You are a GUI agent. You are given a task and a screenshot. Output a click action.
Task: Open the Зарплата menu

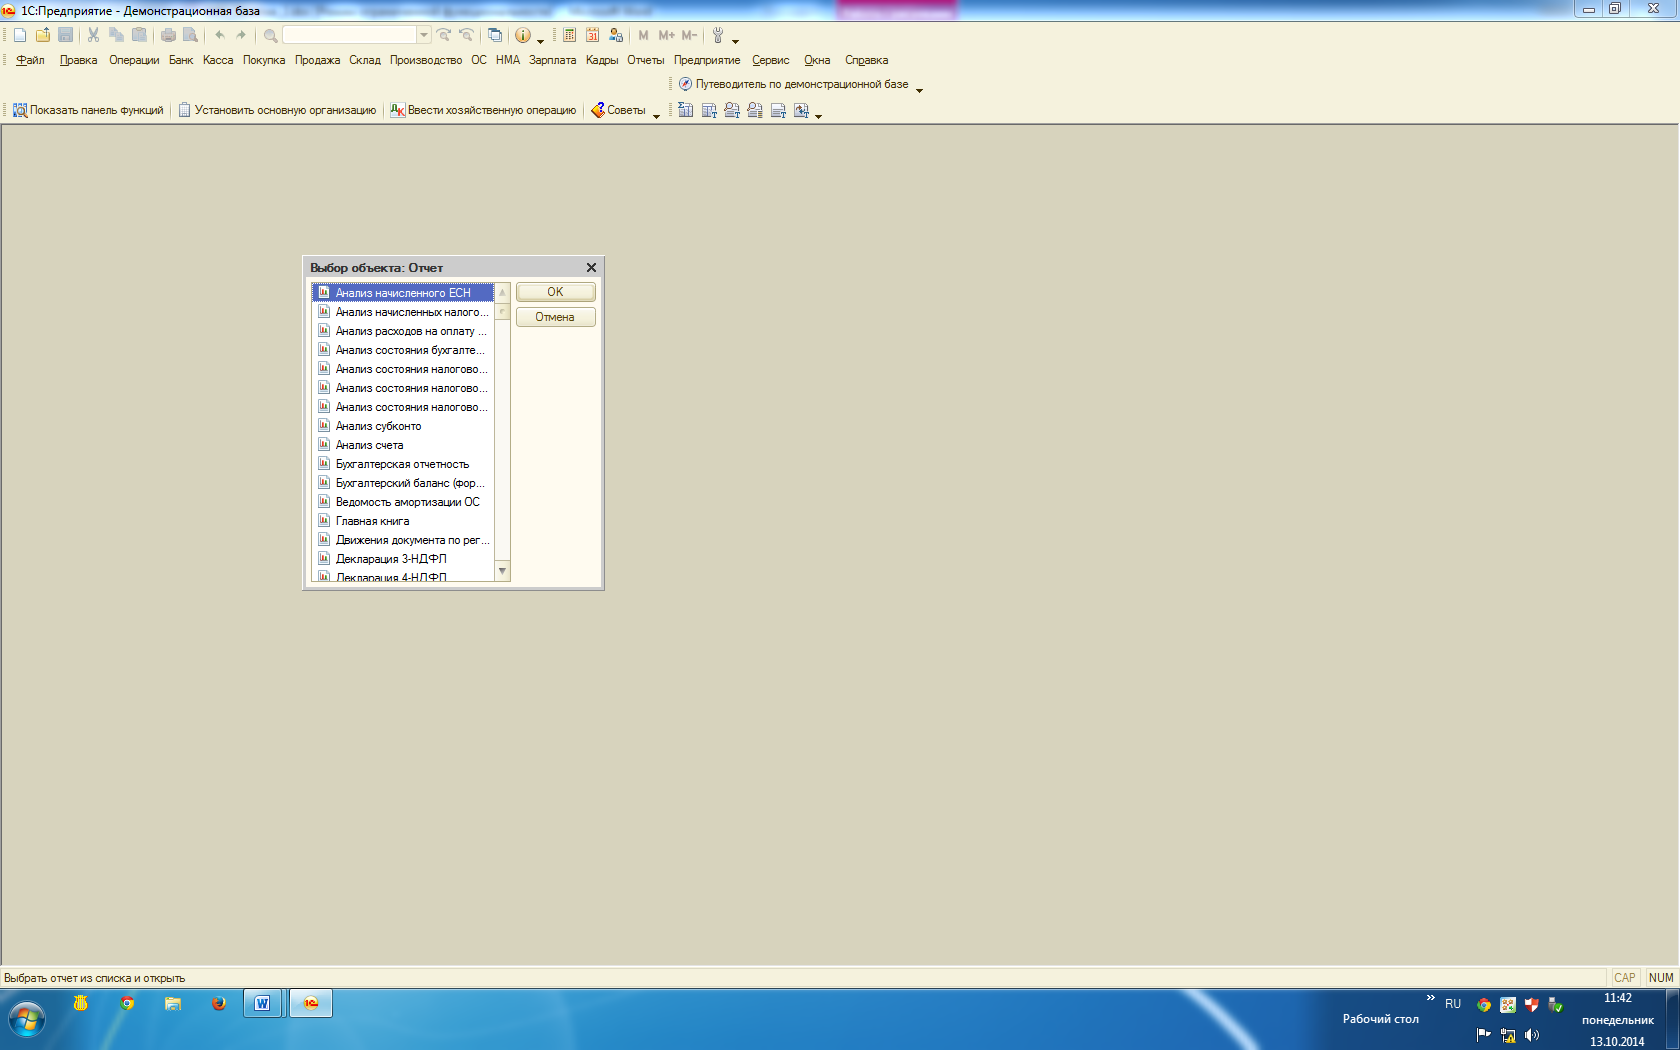pyautogui.click(x=552, y=60)
